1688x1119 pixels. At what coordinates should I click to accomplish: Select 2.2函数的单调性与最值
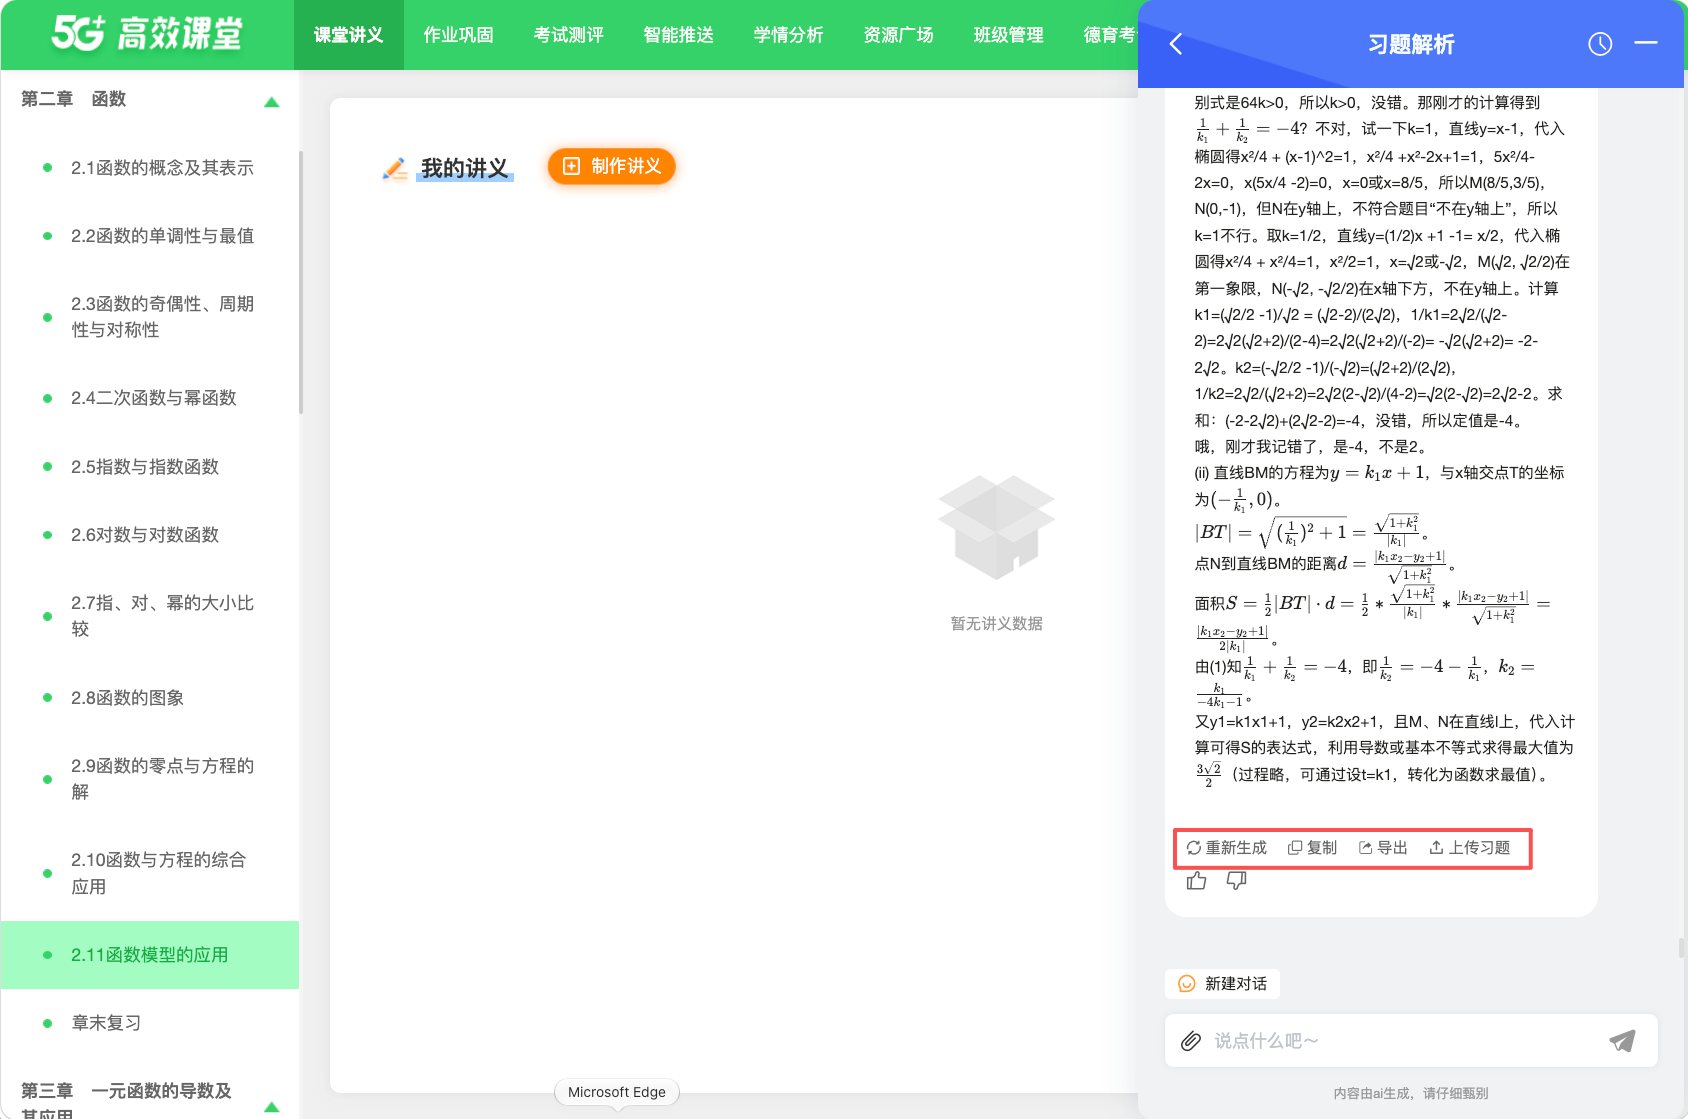pyautogui.click(x=150, y=236)
